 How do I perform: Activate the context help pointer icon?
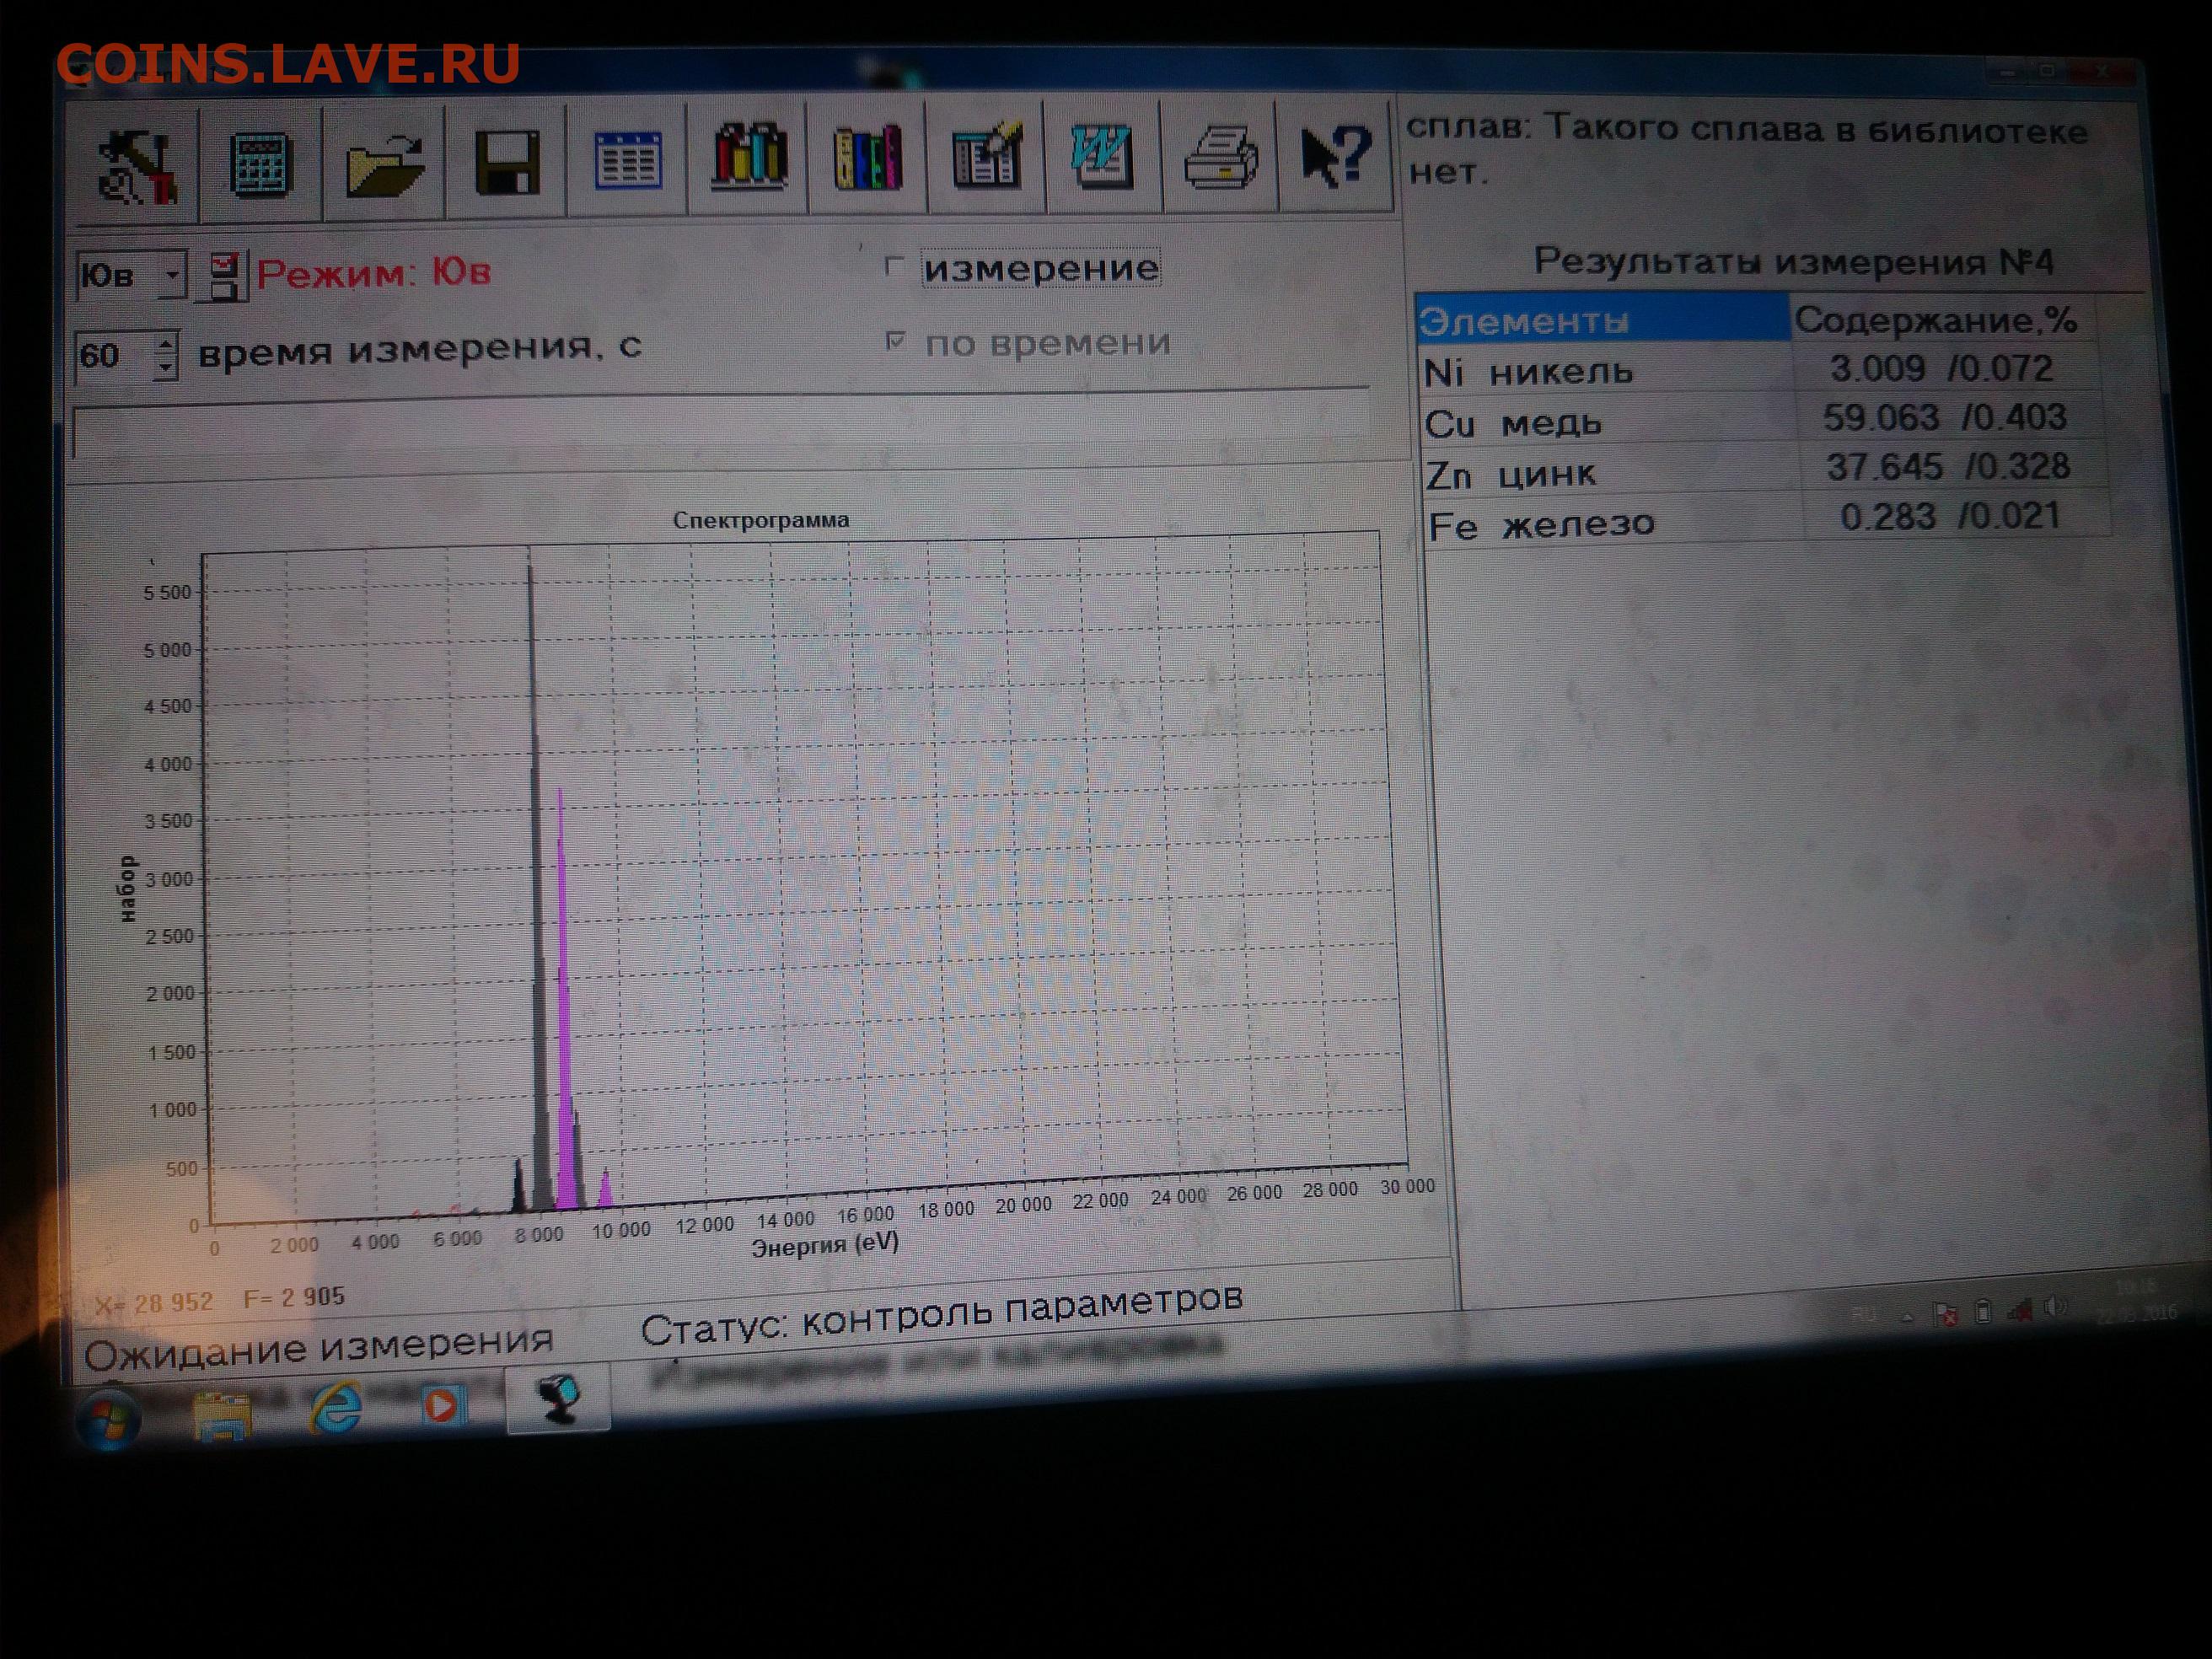coord(1336,154)
